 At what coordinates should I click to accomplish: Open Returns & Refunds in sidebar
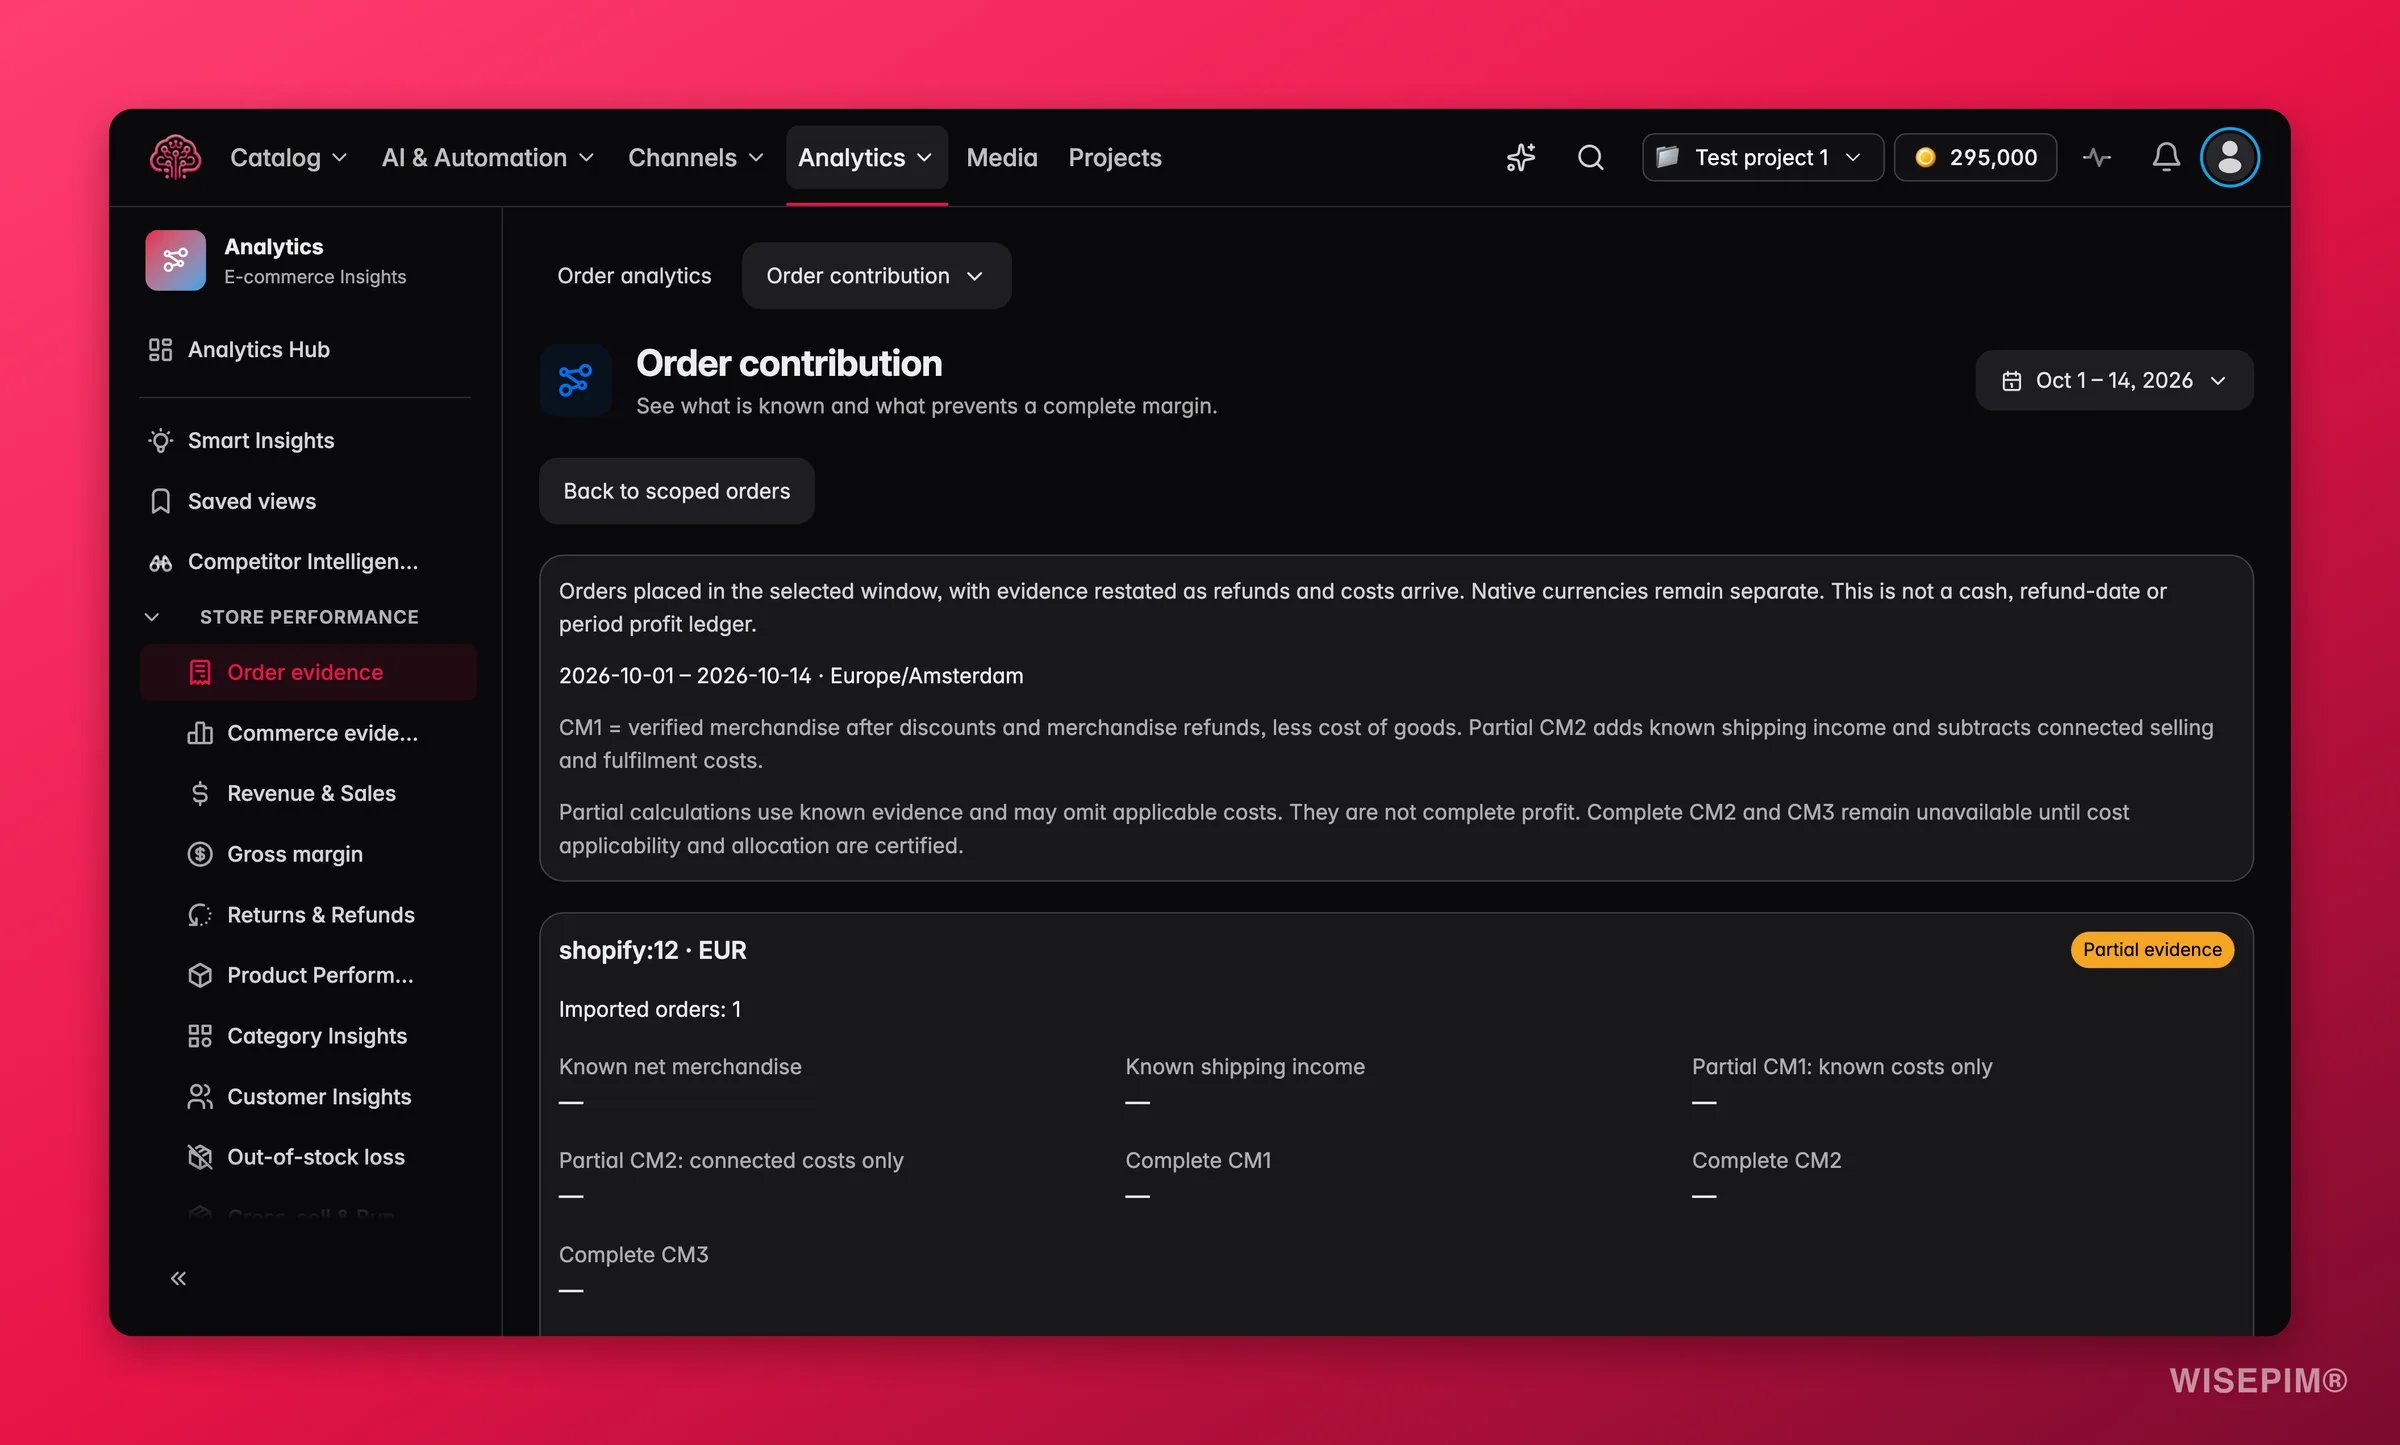coord(308,915)
